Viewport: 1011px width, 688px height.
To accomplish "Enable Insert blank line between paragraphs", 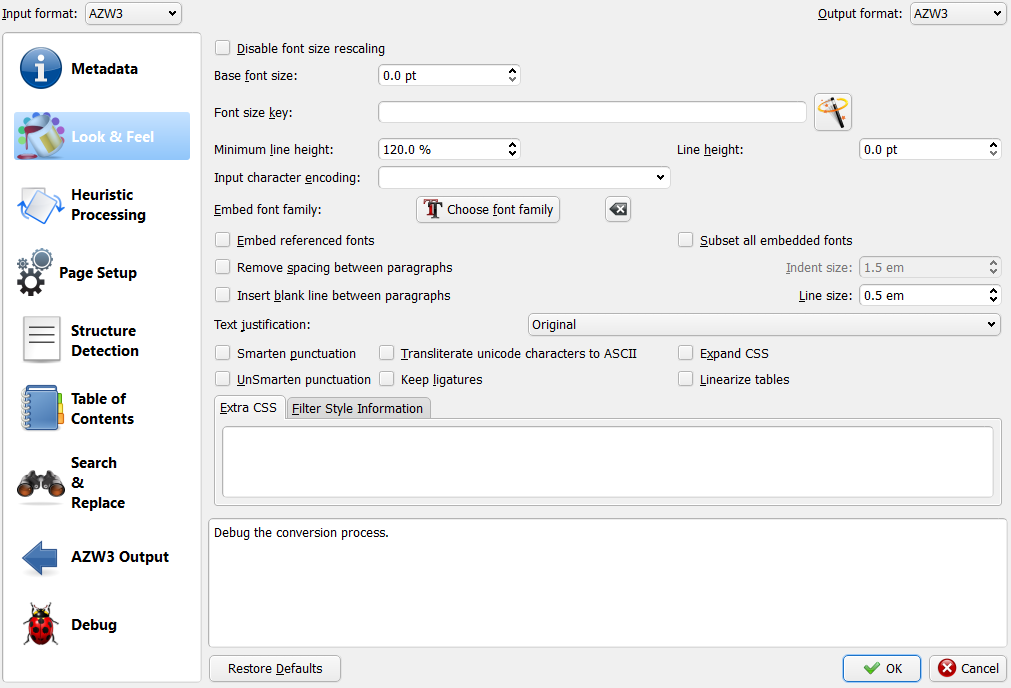I will [x=222, y=295].
